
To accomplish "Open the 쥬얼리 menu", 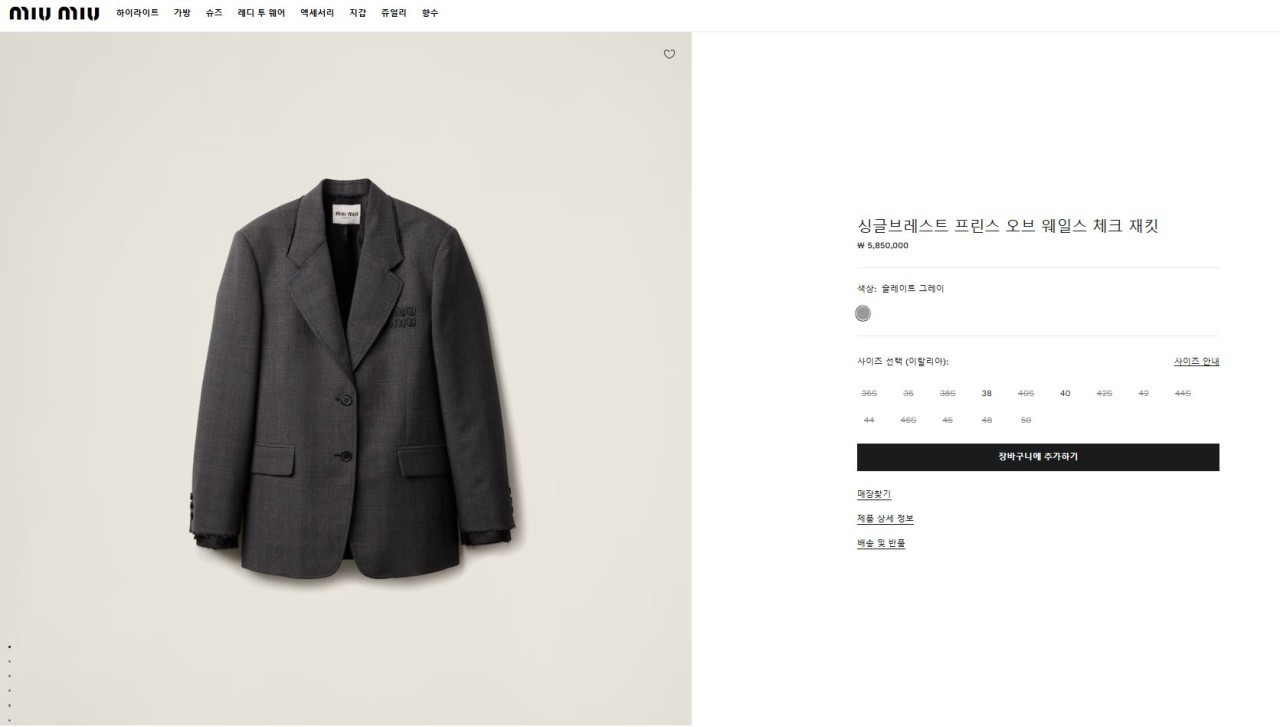I will 393,13.
